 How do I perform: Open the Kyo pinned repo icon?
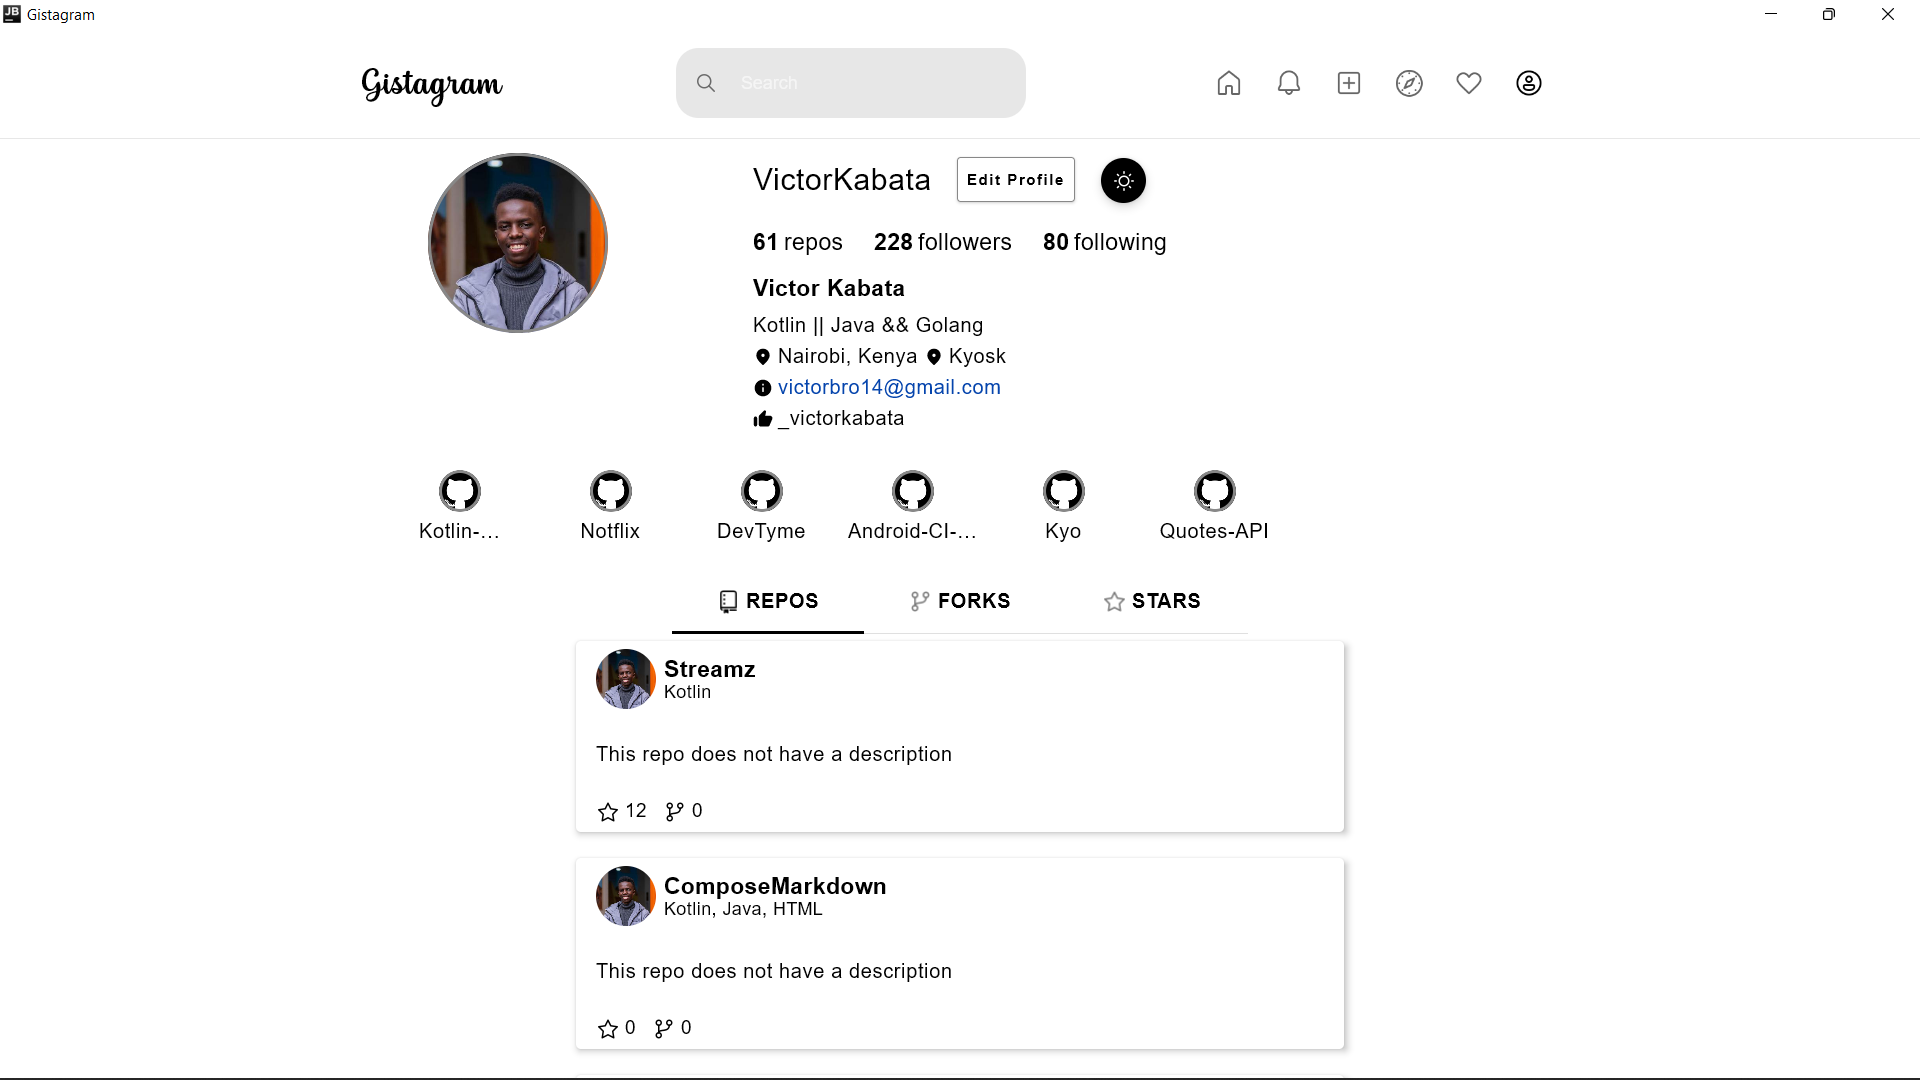coord(1063,491)
